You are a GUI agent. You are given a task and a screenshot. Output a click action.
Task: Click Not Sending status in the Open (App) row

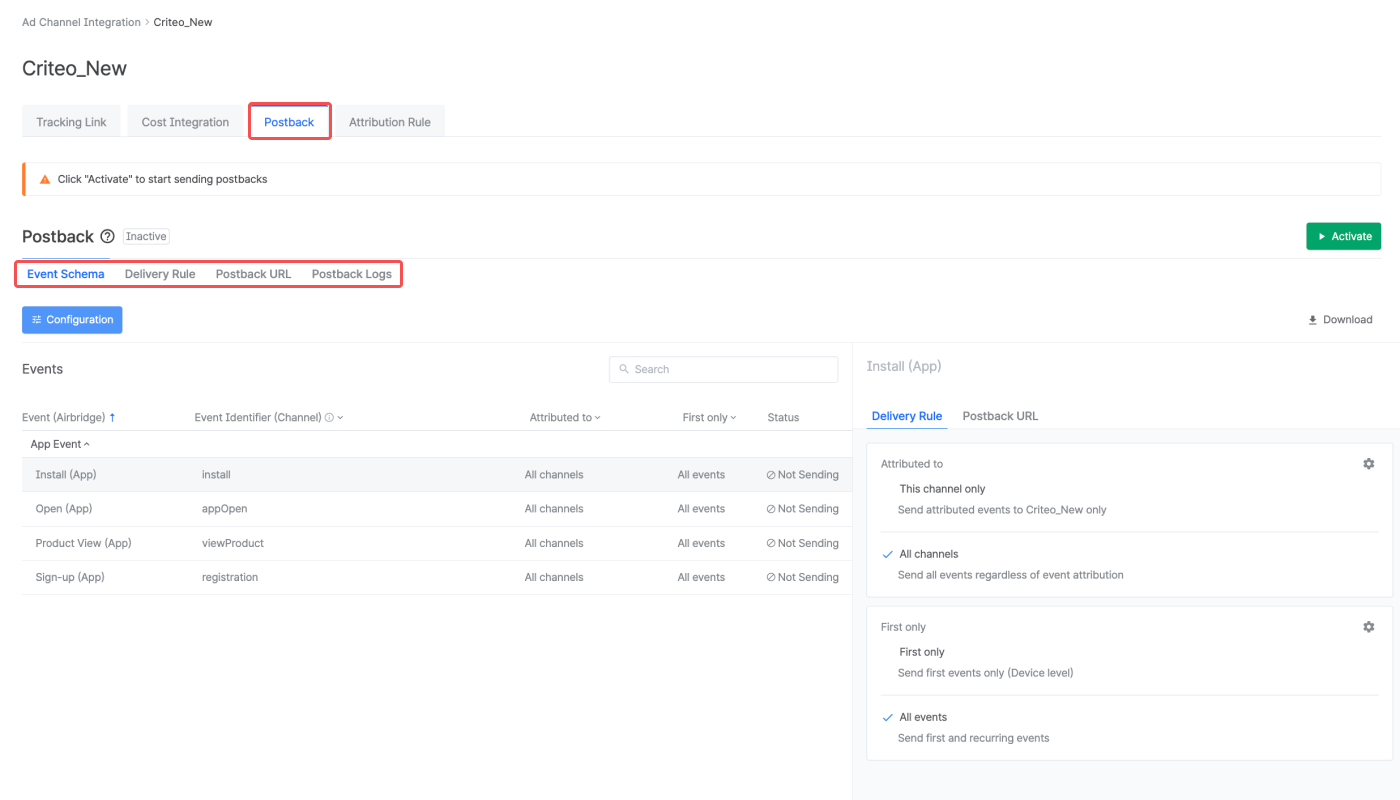pyautogui.click(x=802, y=509)
